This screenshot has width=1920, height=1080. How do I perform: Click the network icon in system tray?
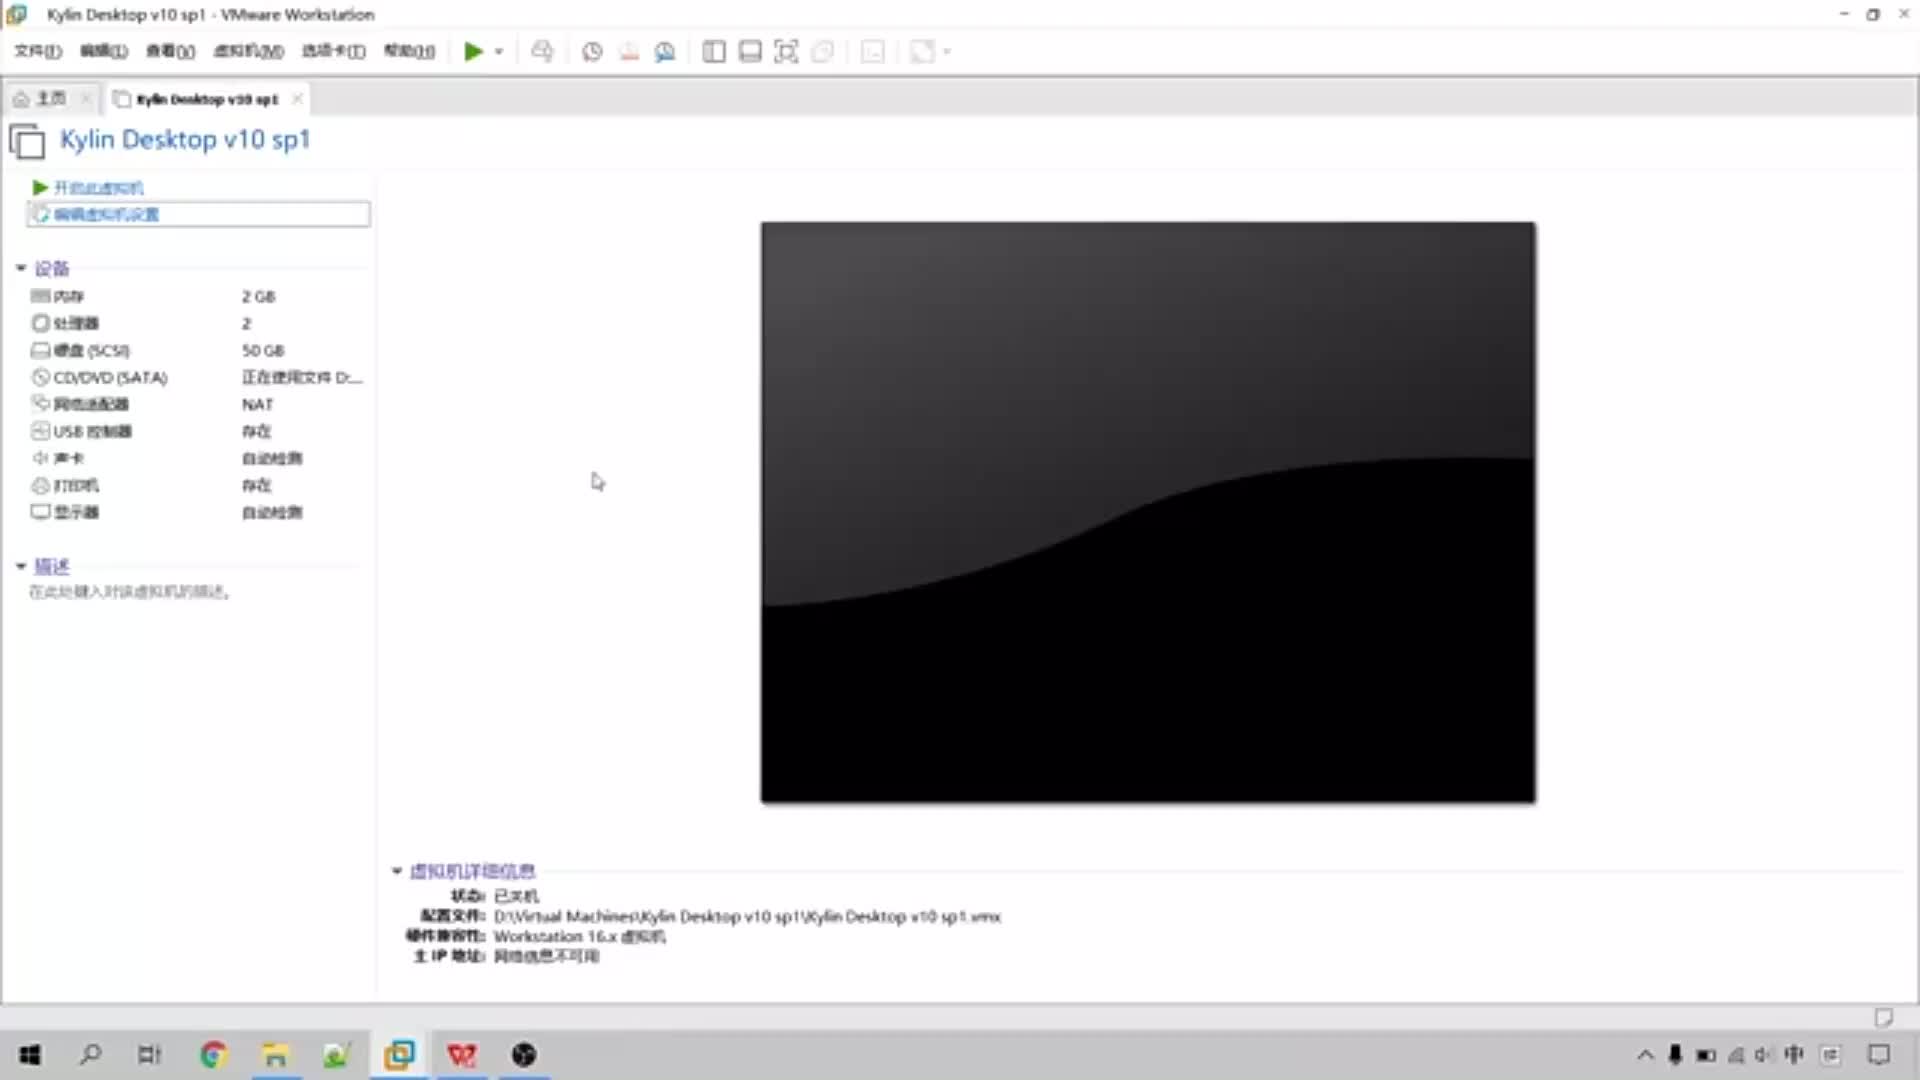(x=1736, y=1054)
